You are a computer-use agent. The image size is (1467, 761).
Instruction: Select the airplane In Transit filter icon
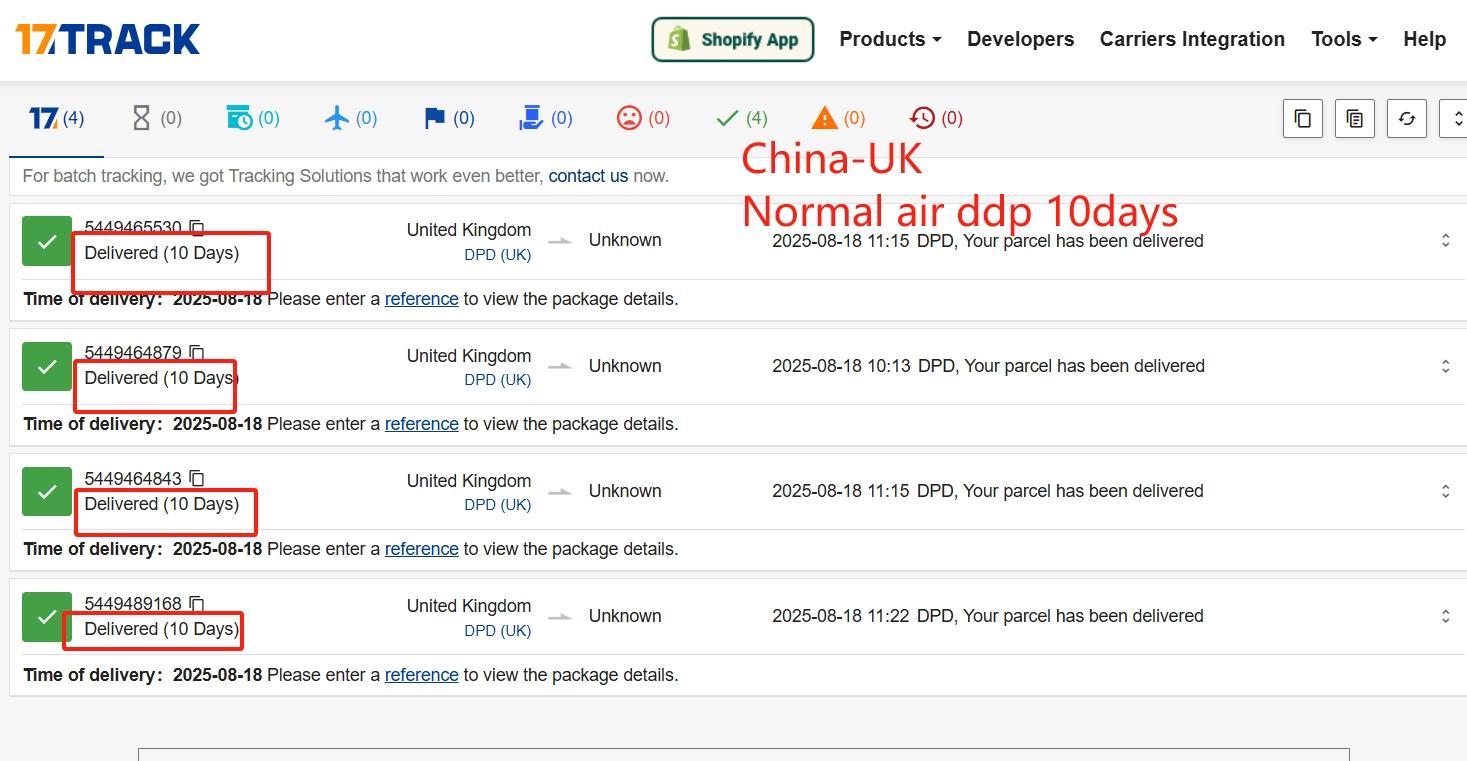pos(334,117)
